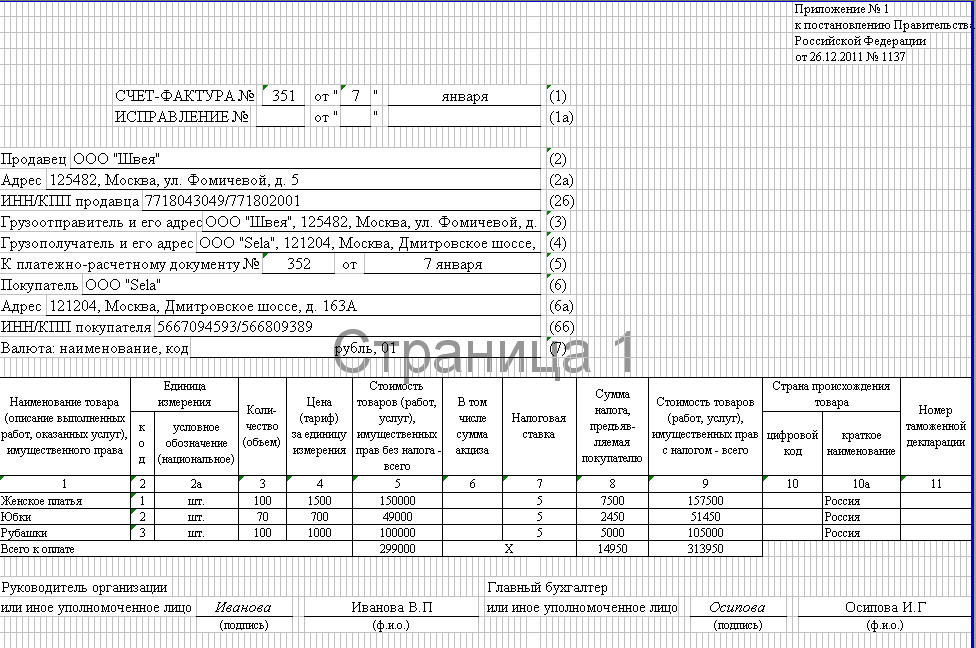The height and width of the screenshot is (648, 976).
Task: Select the "Номер таможенной декларации" header
Action: [936, 426]
